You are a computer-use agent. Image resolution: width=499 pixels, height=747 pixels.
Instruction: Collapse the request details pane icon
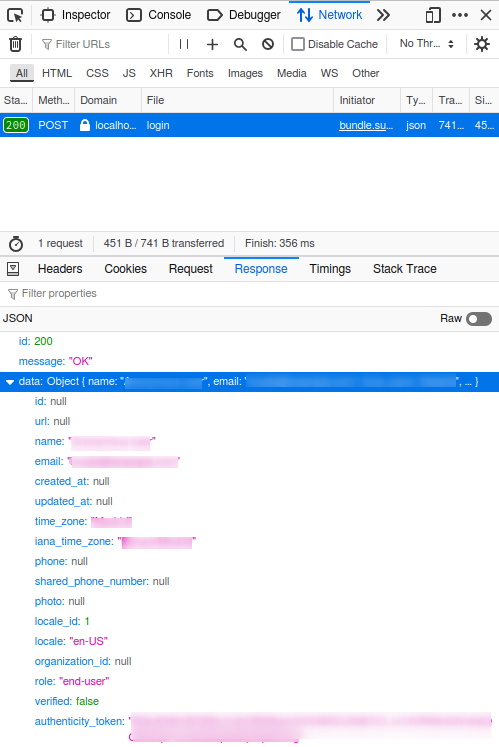[x=13, y=269]
